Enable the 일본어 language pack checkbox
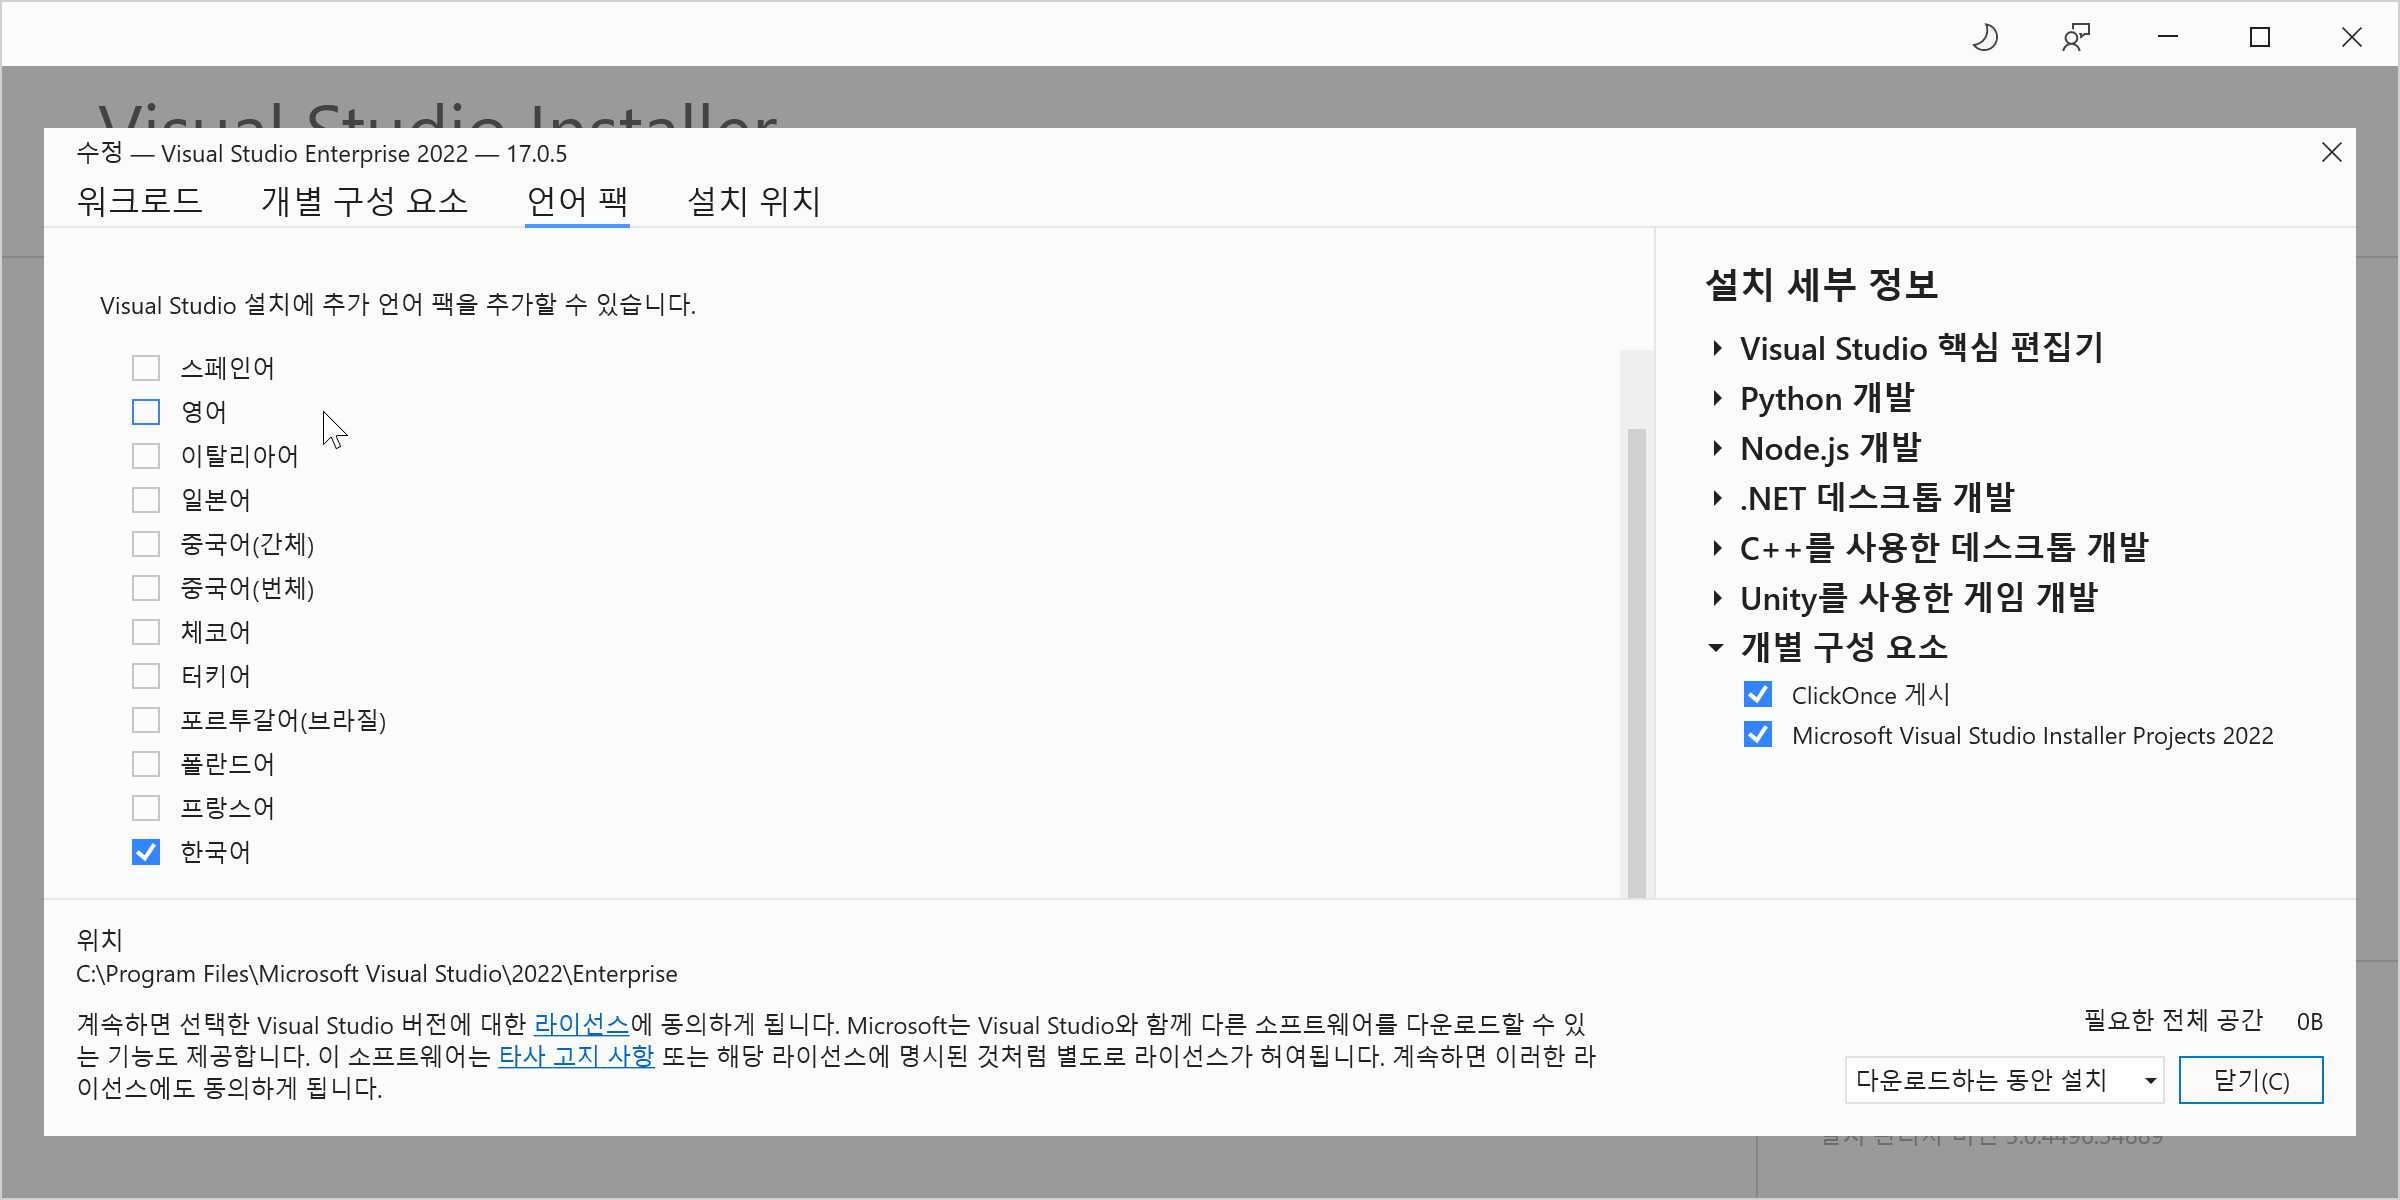 click(146, 500)
